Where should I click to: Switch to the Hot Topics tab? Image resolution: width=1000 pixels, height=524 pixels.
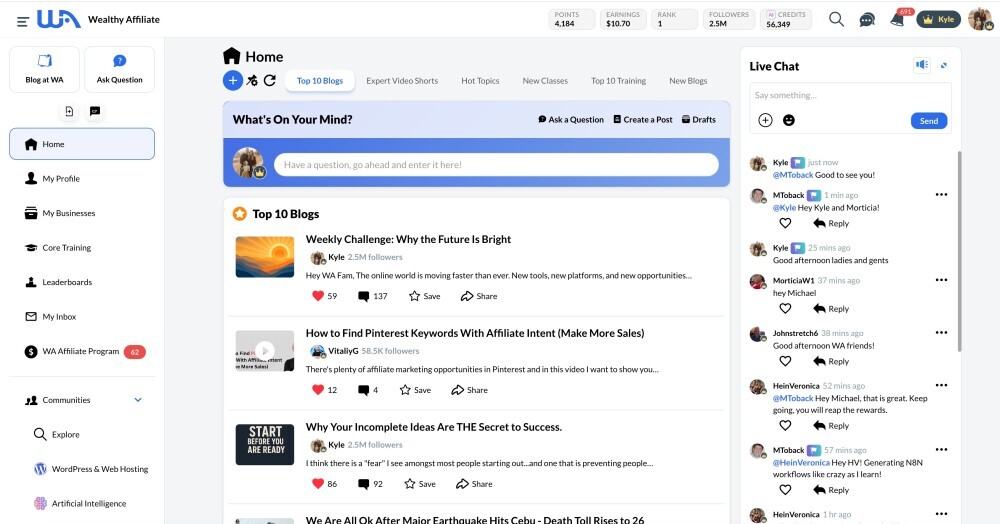click(480, 81)
